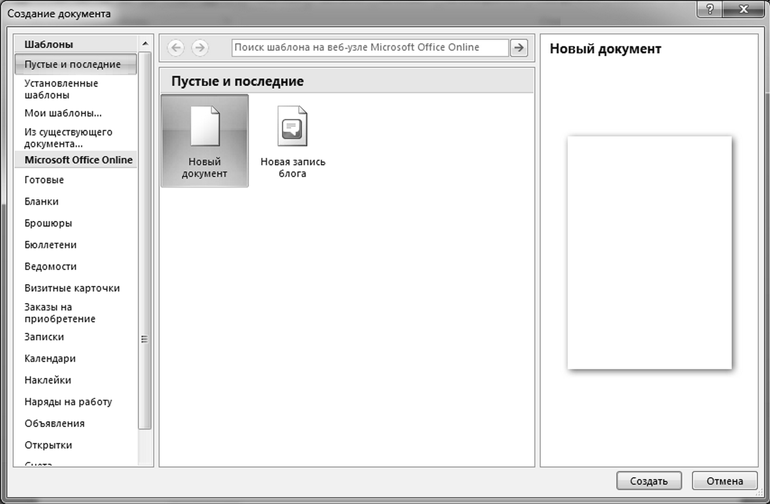
Task: Choose Из существующего документа... option
Action: [68, 137]
